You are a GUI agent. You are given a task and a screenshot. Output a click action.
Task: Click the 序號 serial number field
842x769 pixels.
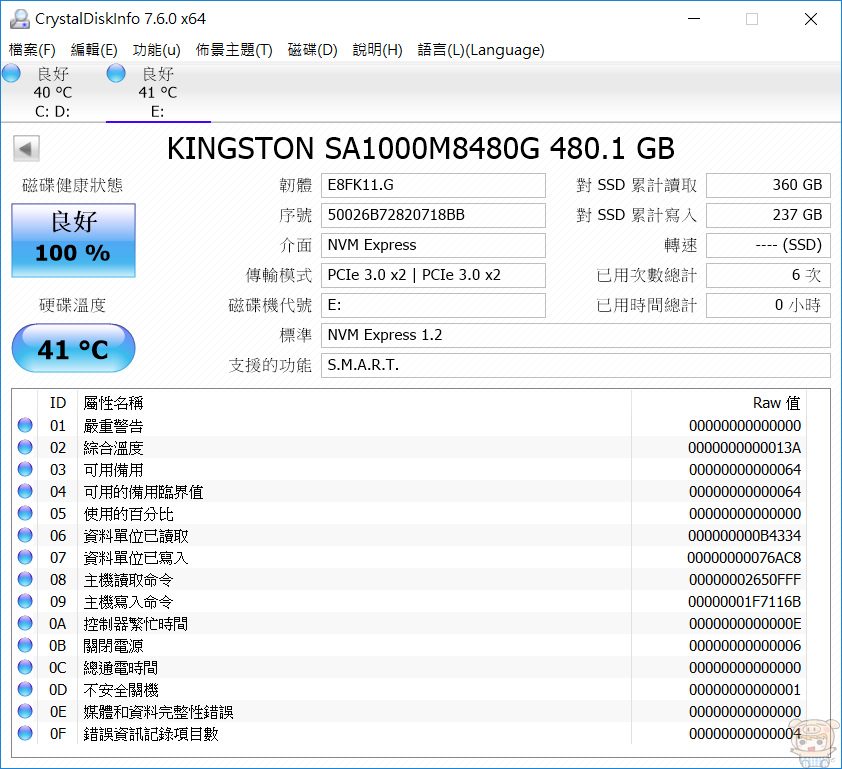pyautogui.click(x=433, y=215)
